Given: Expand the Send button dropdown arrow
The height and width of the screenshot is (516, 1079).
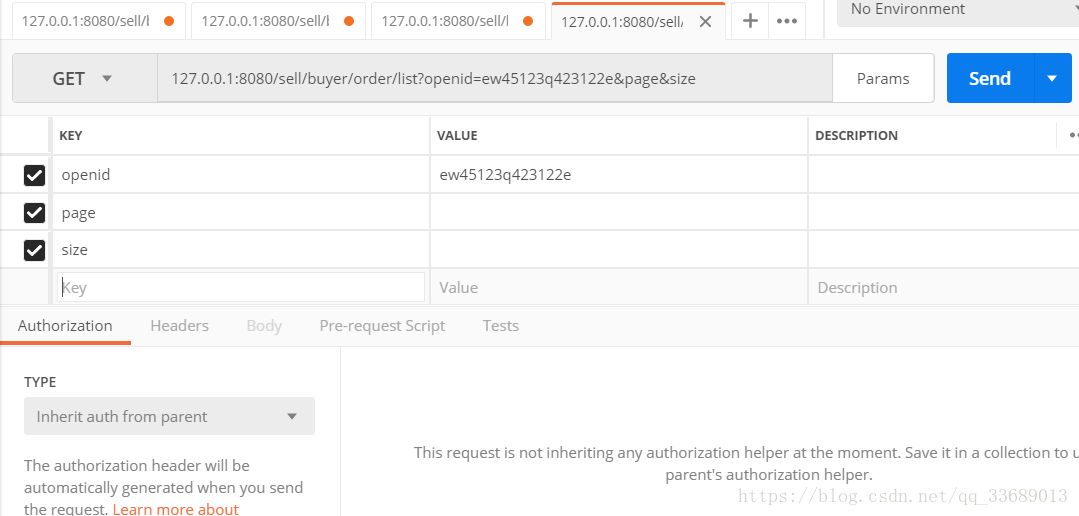Looking at the screenshot, I should [x=1052, y=78].
